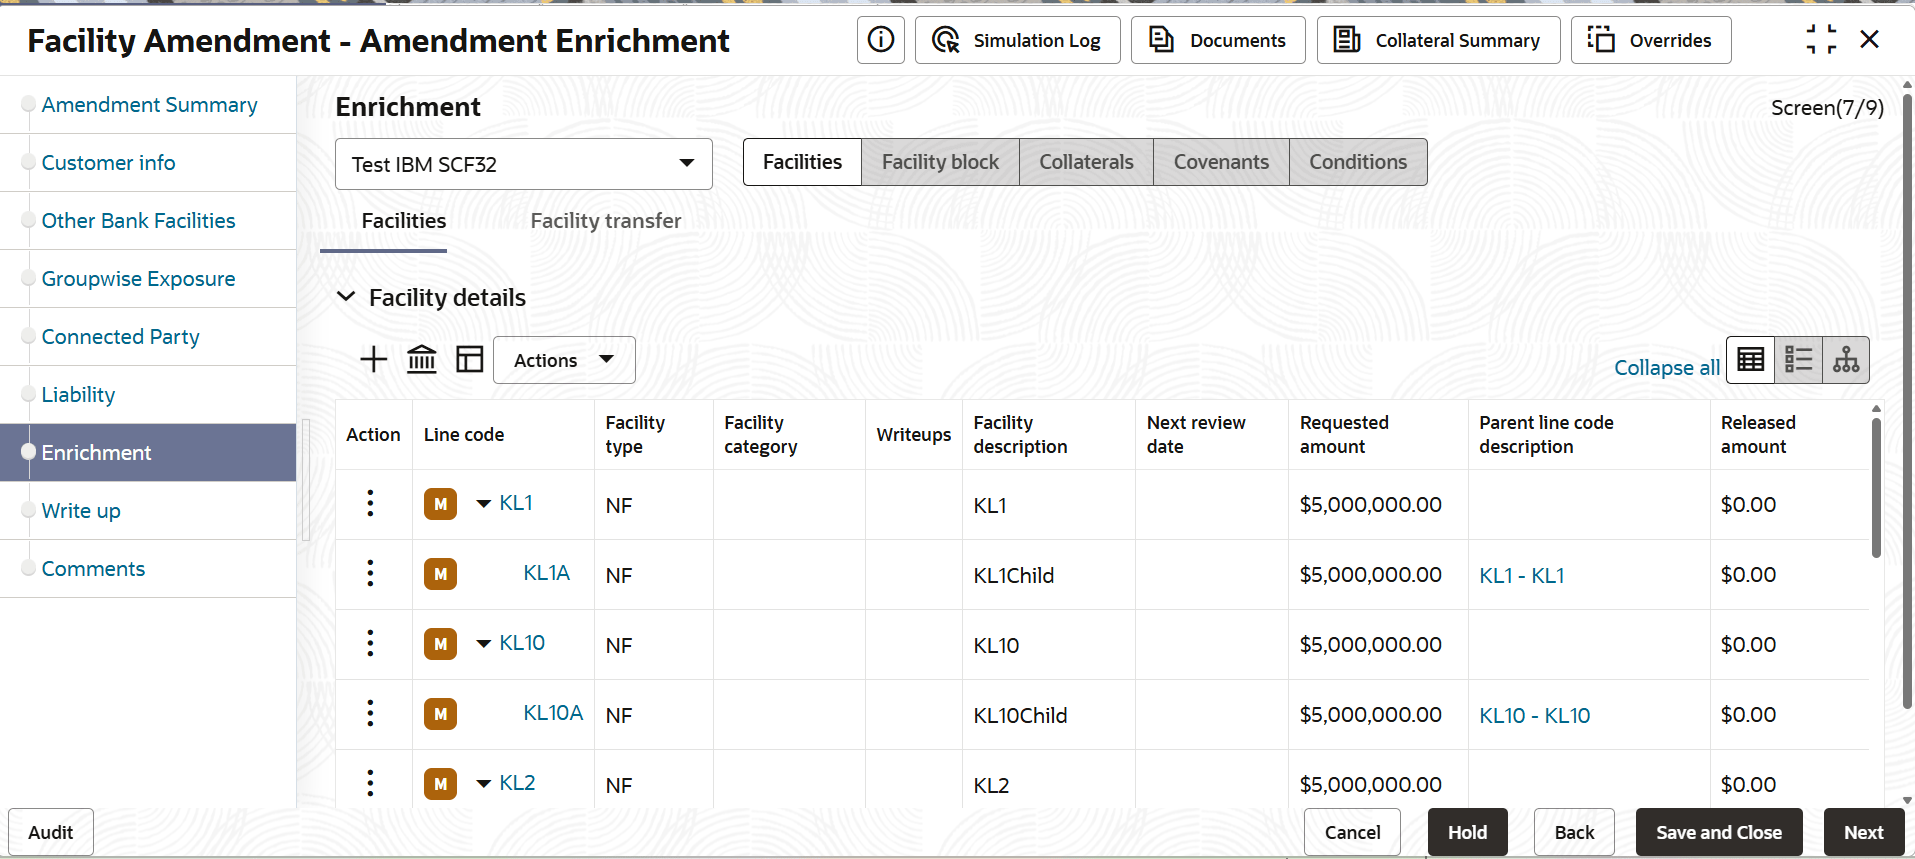This screenshot has height=859, width=1915.
Task: Open the row action menu for KL10A
Action: [370, 714]
